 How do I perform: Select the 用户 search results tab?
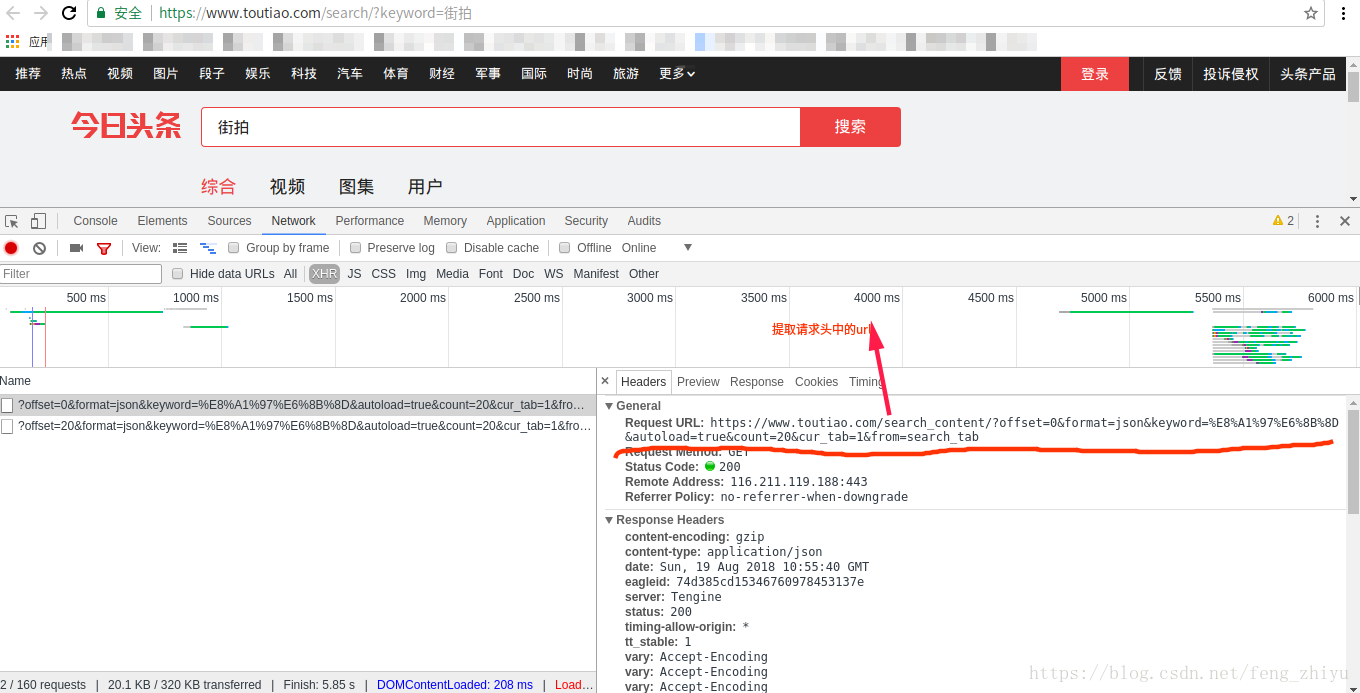coord(425,186)
